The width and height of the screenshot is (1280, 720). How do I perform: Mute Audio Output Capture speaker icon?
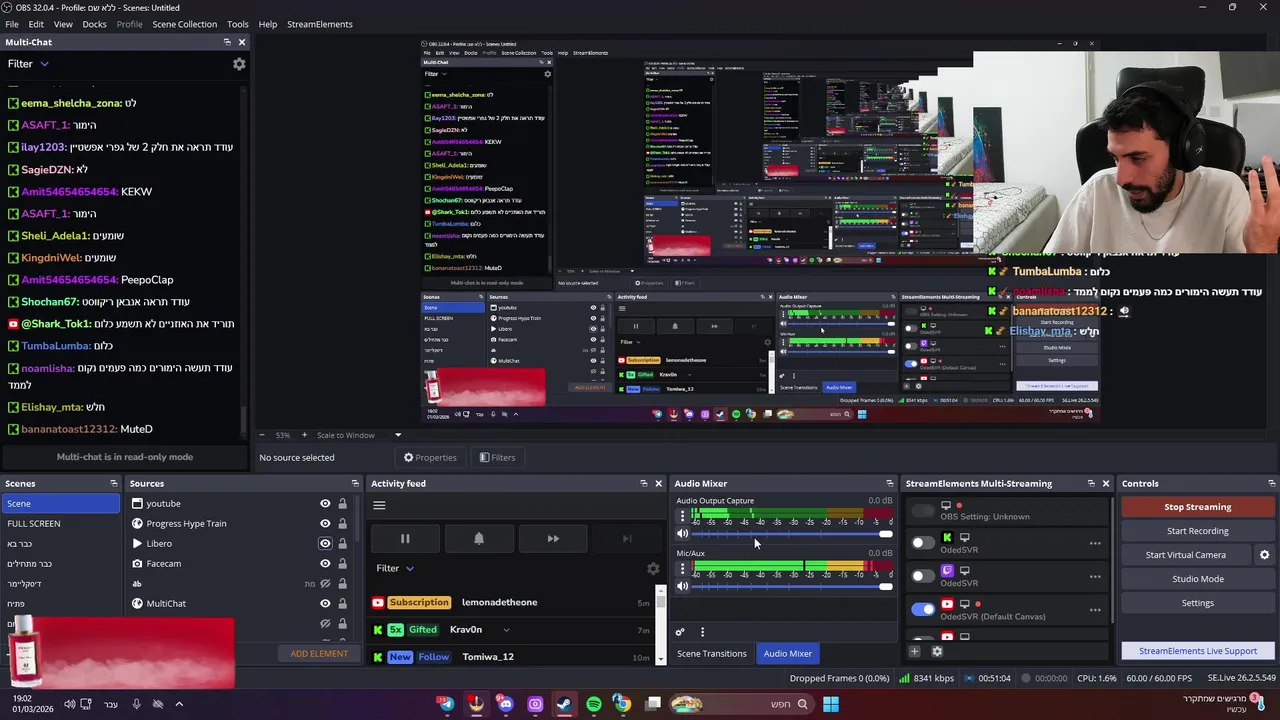click(683, 534)
